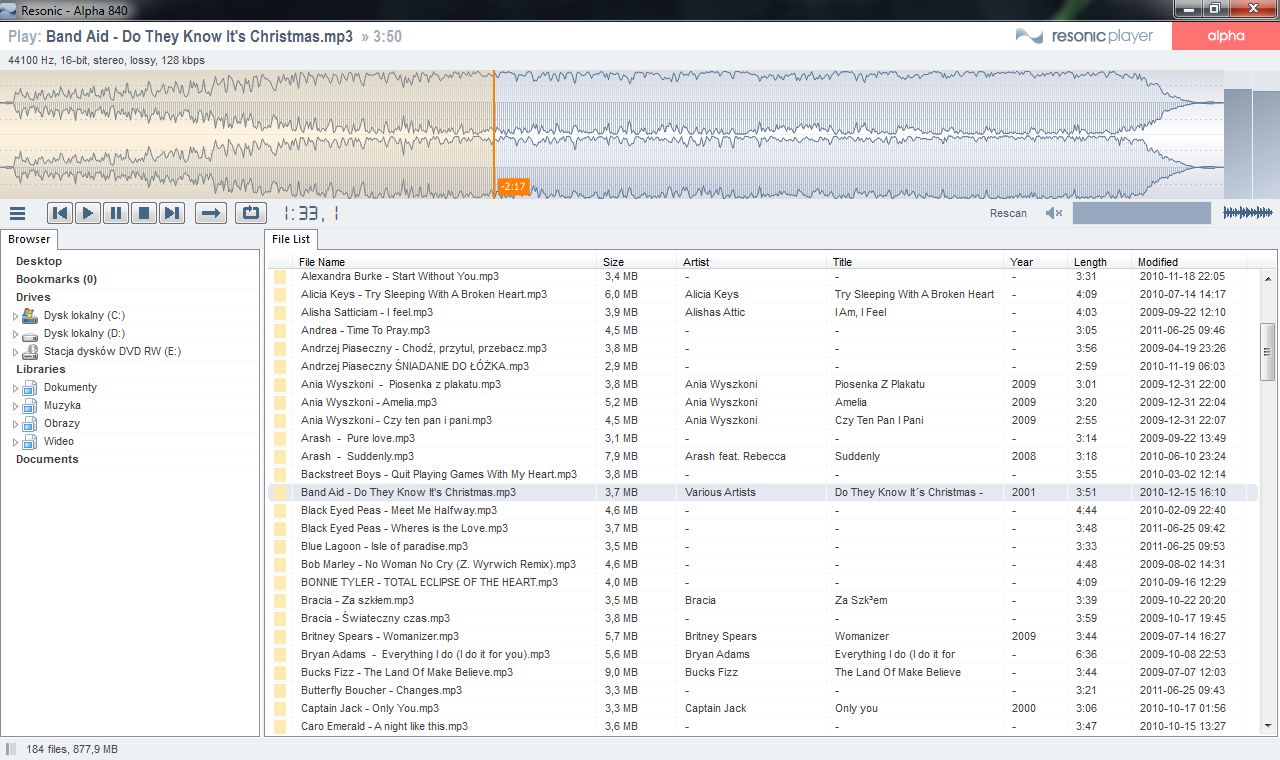
Task: Click the Dokumenty library icon
Action: (30, 387)
